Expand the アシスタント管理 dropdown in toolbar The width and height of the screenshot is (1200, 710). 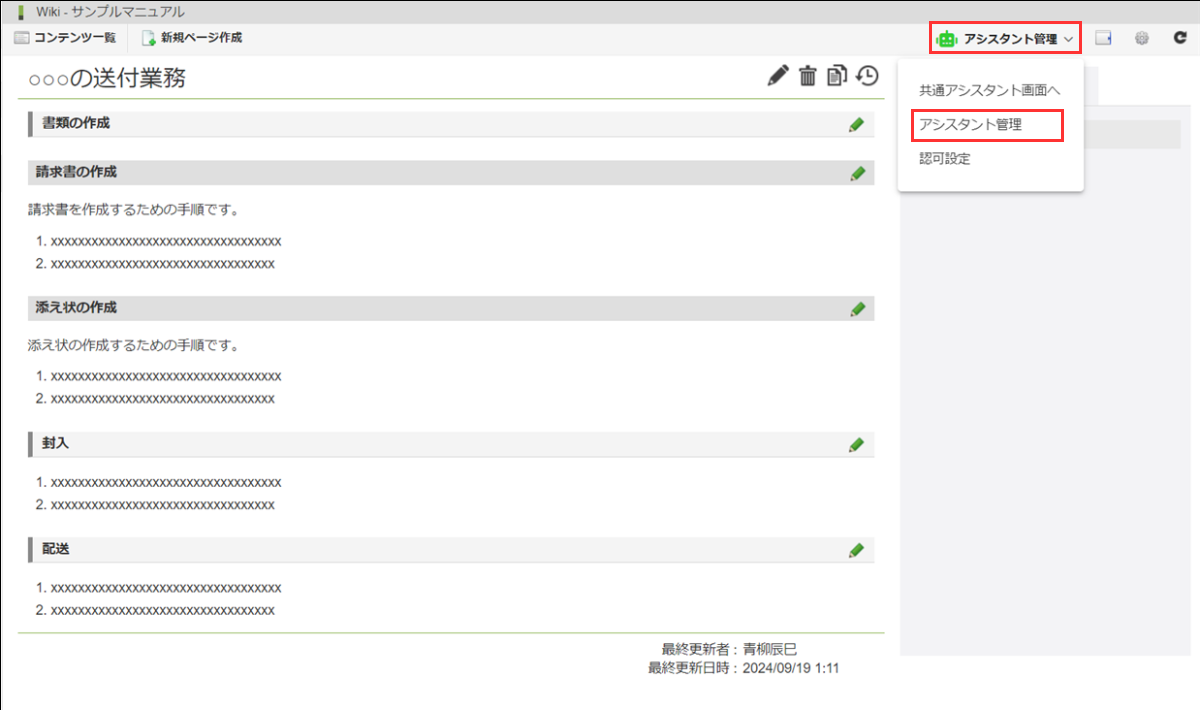1006,39
